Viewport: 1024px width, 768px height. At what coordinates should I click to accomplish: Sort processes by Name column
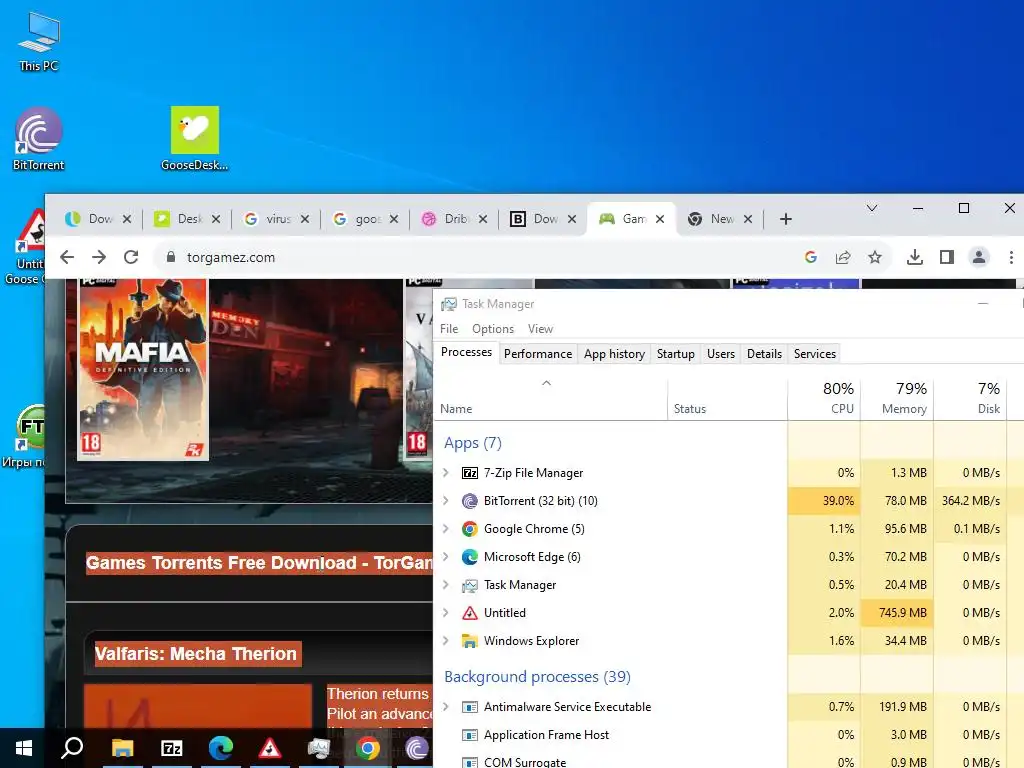[x=551, y=398]
